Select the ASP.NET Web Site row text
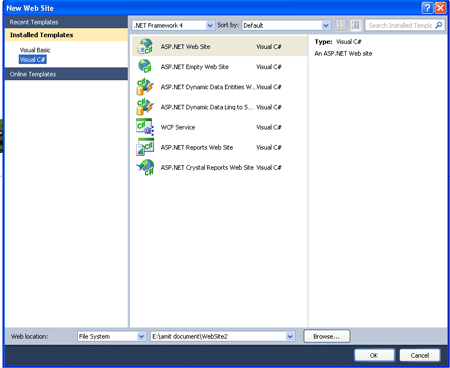This screenshot has height=368, width=450. click(185, 47)
